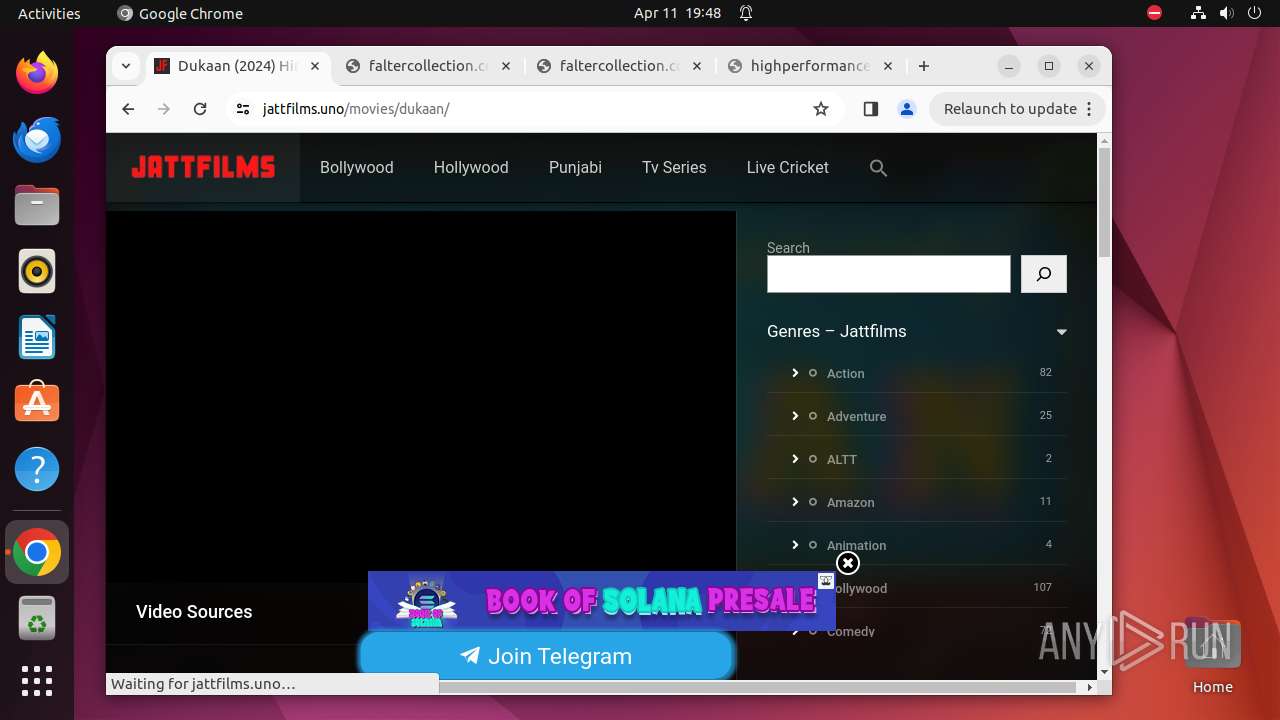
Task: Open the Tv Series menu item
Action: (674, 168)
